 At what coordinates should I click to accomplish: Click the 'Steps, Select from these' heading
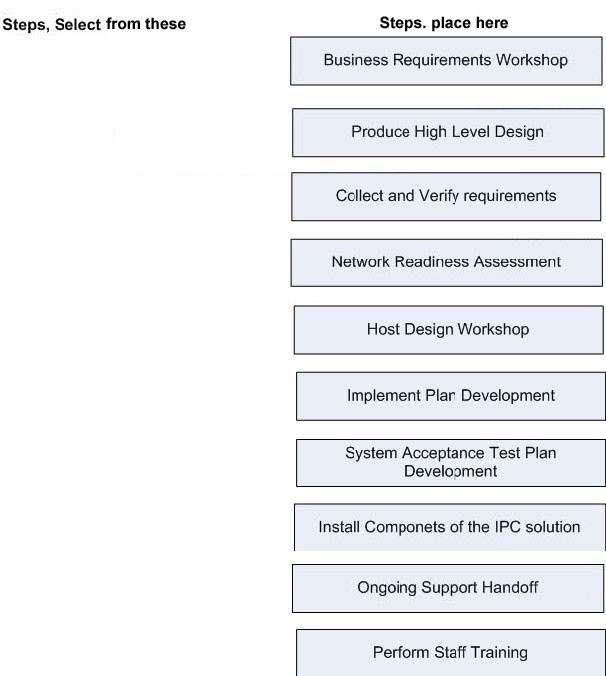coord(94,24)
